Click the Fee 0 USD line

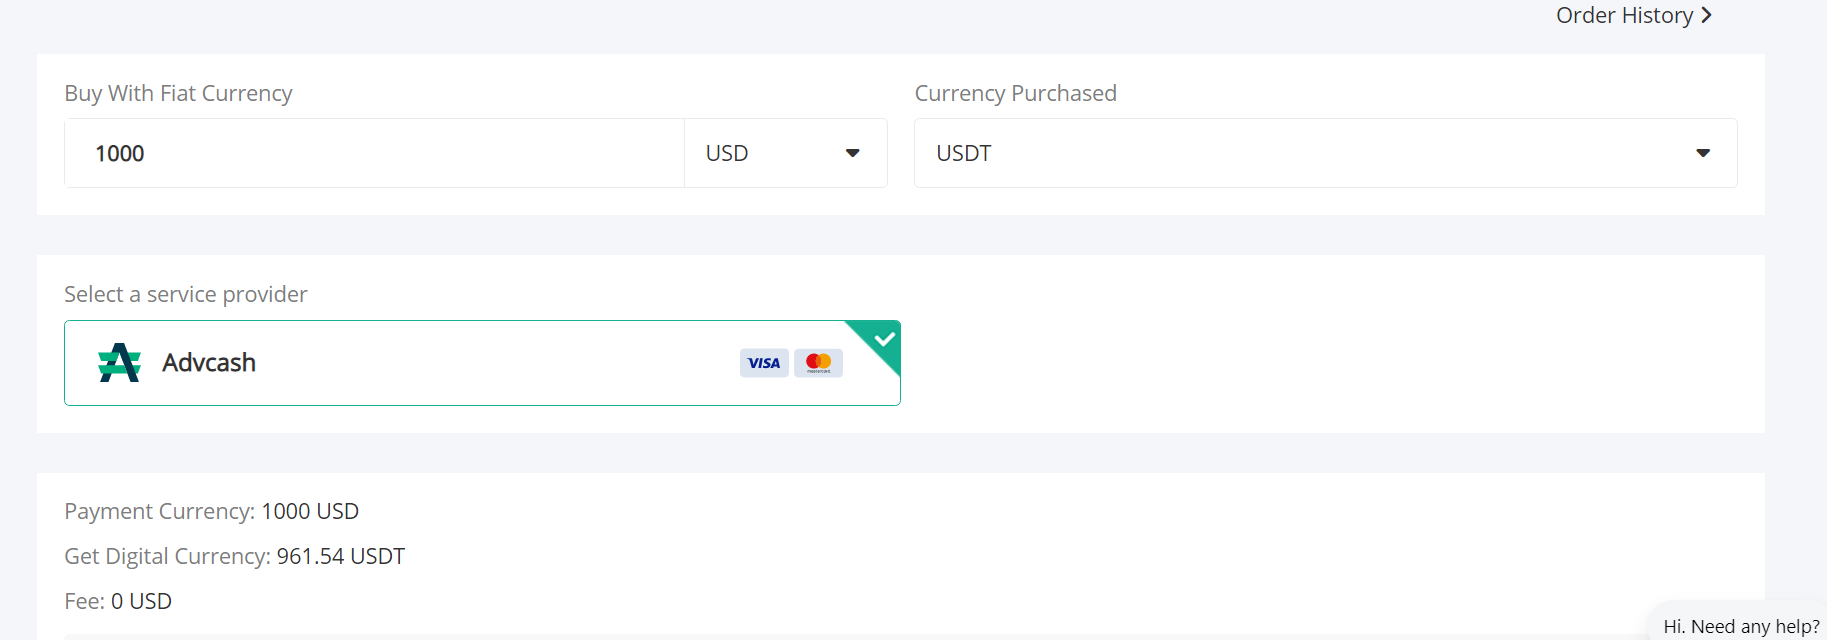(118, 601)
